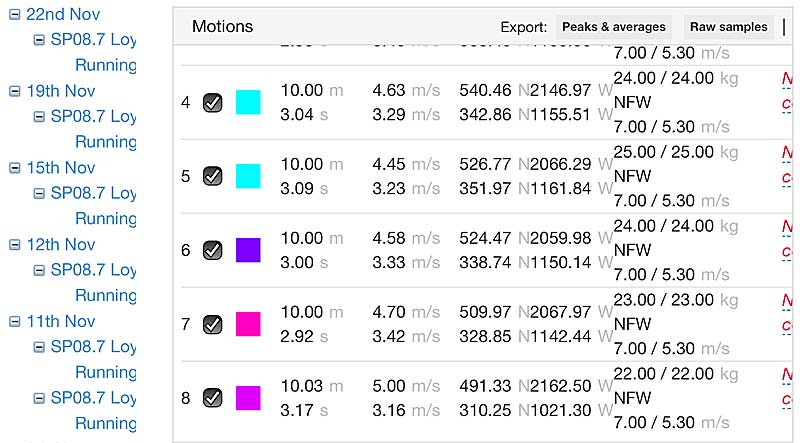Toggle the checkbox for motion 5
The width and height of the screenshot is (800, 443).
click(212, 177)
